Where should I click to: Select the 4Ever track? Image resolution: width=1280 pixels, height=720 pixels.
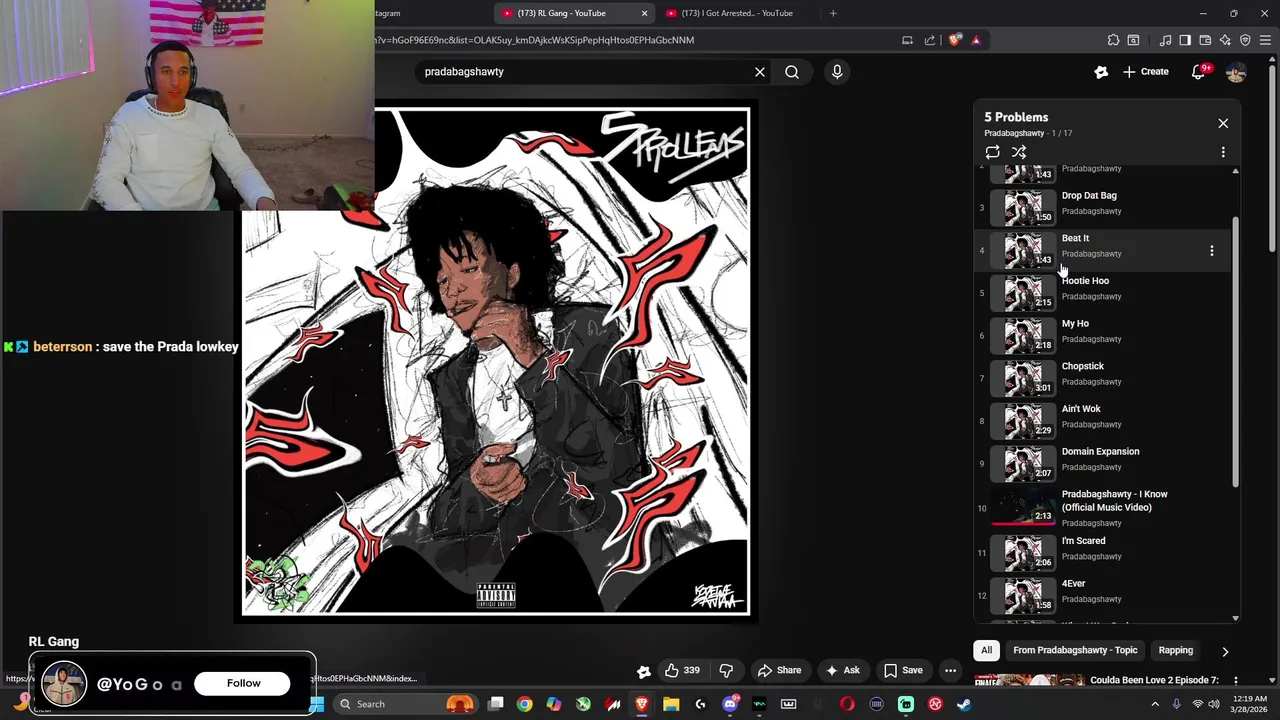[1100, 596]
